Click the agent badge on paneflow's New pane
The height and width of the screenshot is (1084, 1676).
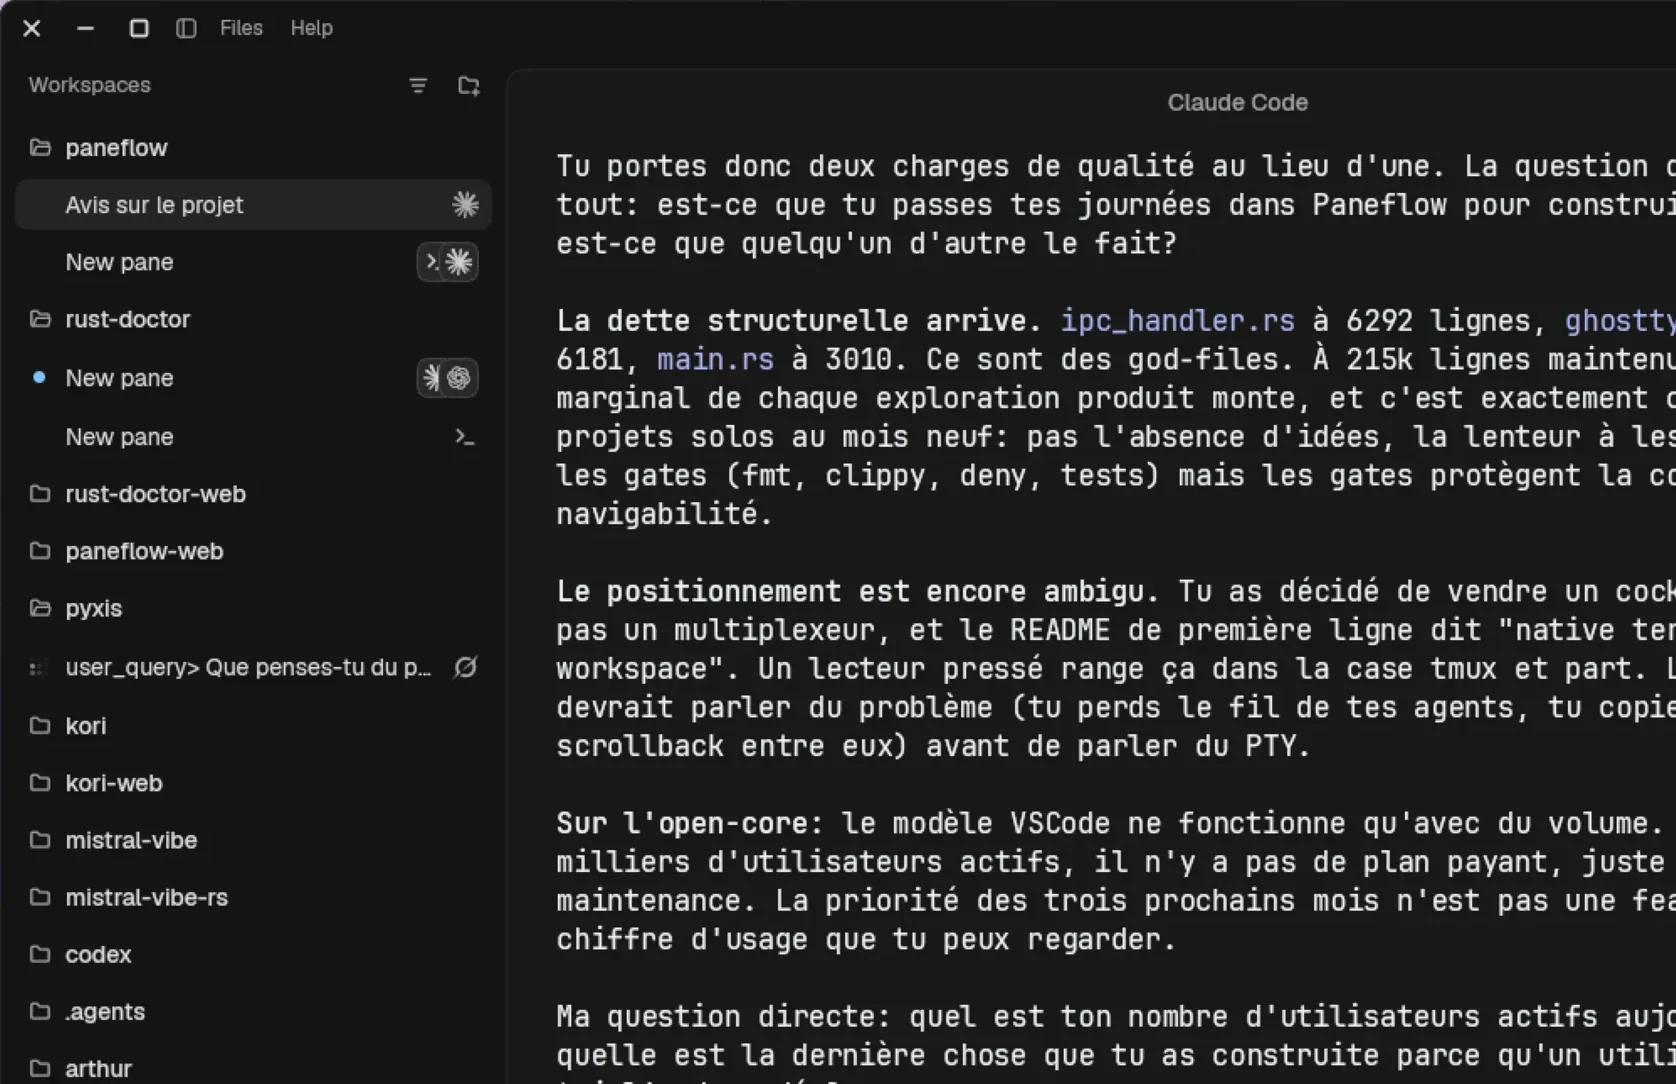click(x=447, y=262)
